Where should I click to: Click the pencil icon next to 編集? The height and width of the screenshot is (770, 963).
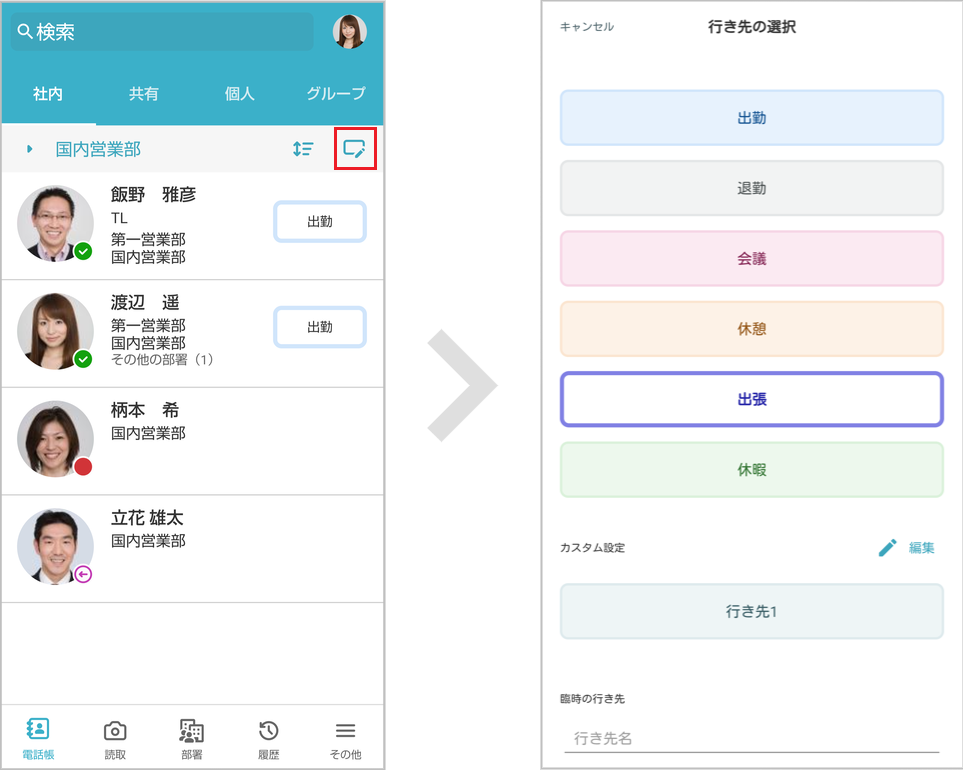click(x=887, y=548)
